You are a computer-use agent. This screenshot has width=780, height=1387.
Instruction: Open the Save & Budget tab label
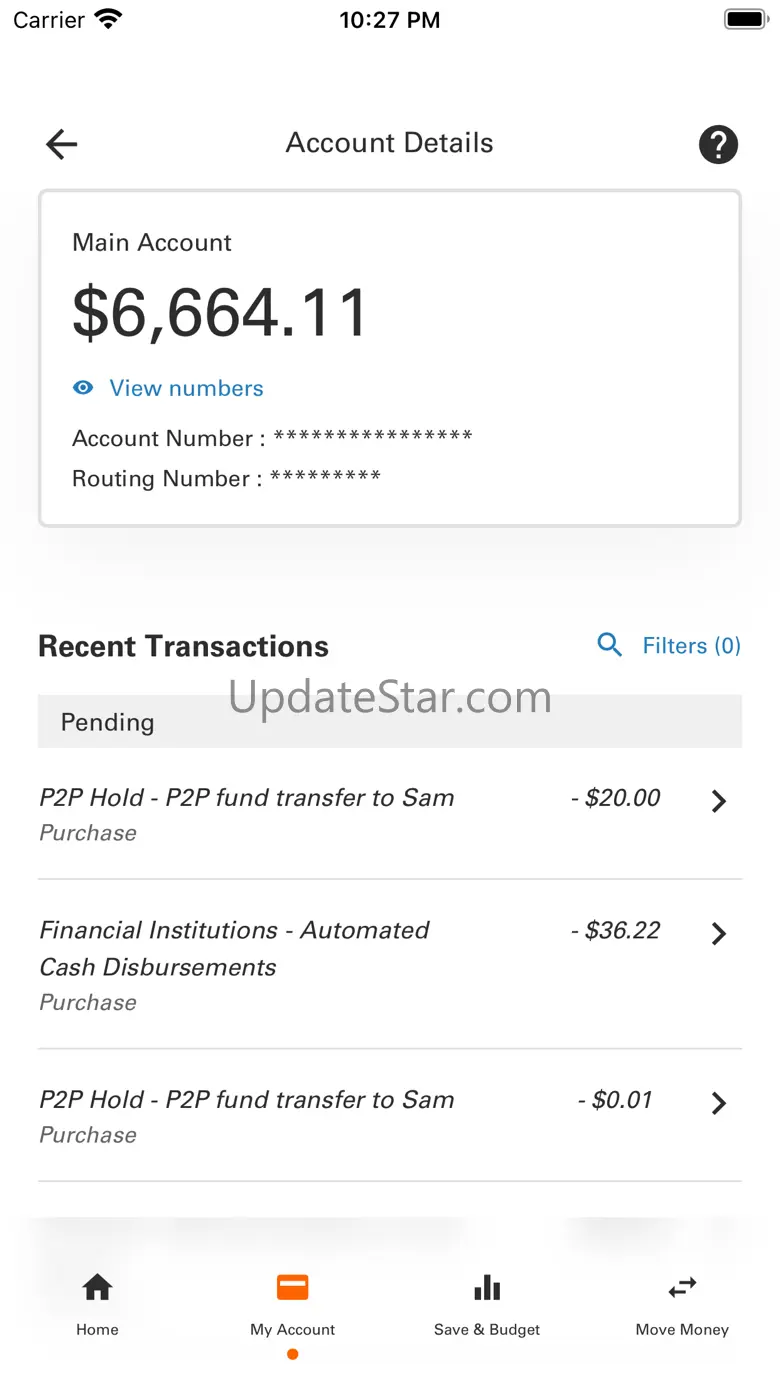click(487, 1330)
